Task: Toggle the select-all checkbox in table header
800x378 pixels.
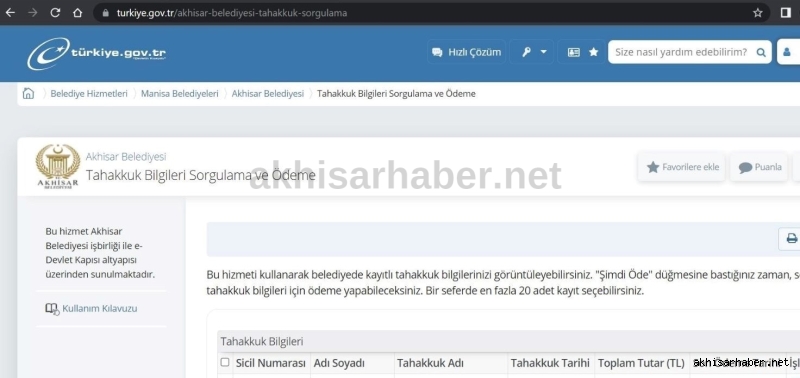Action: [x=225, y=362]
